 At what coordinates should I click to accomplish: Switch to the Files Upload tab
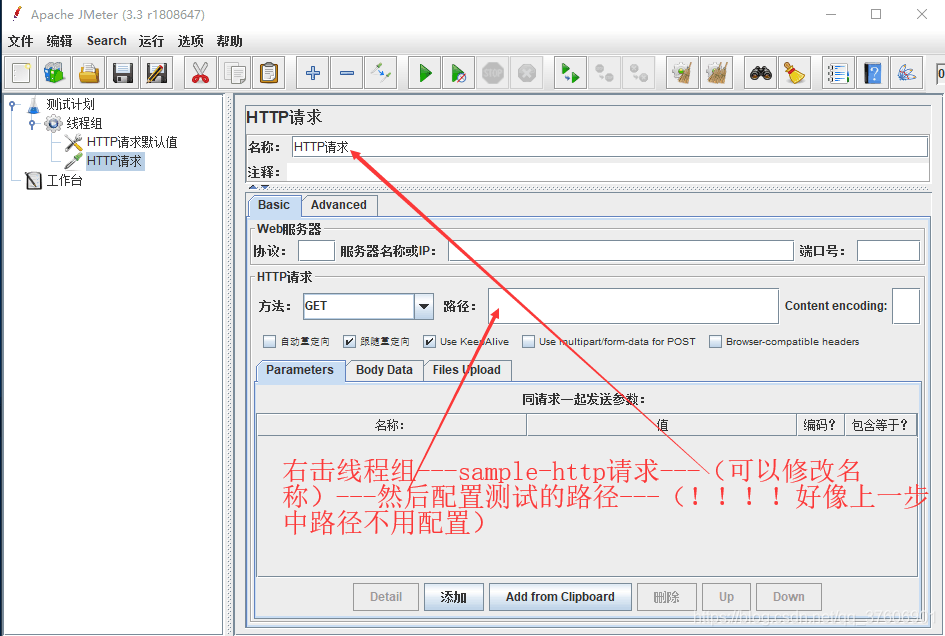point(467,370)
